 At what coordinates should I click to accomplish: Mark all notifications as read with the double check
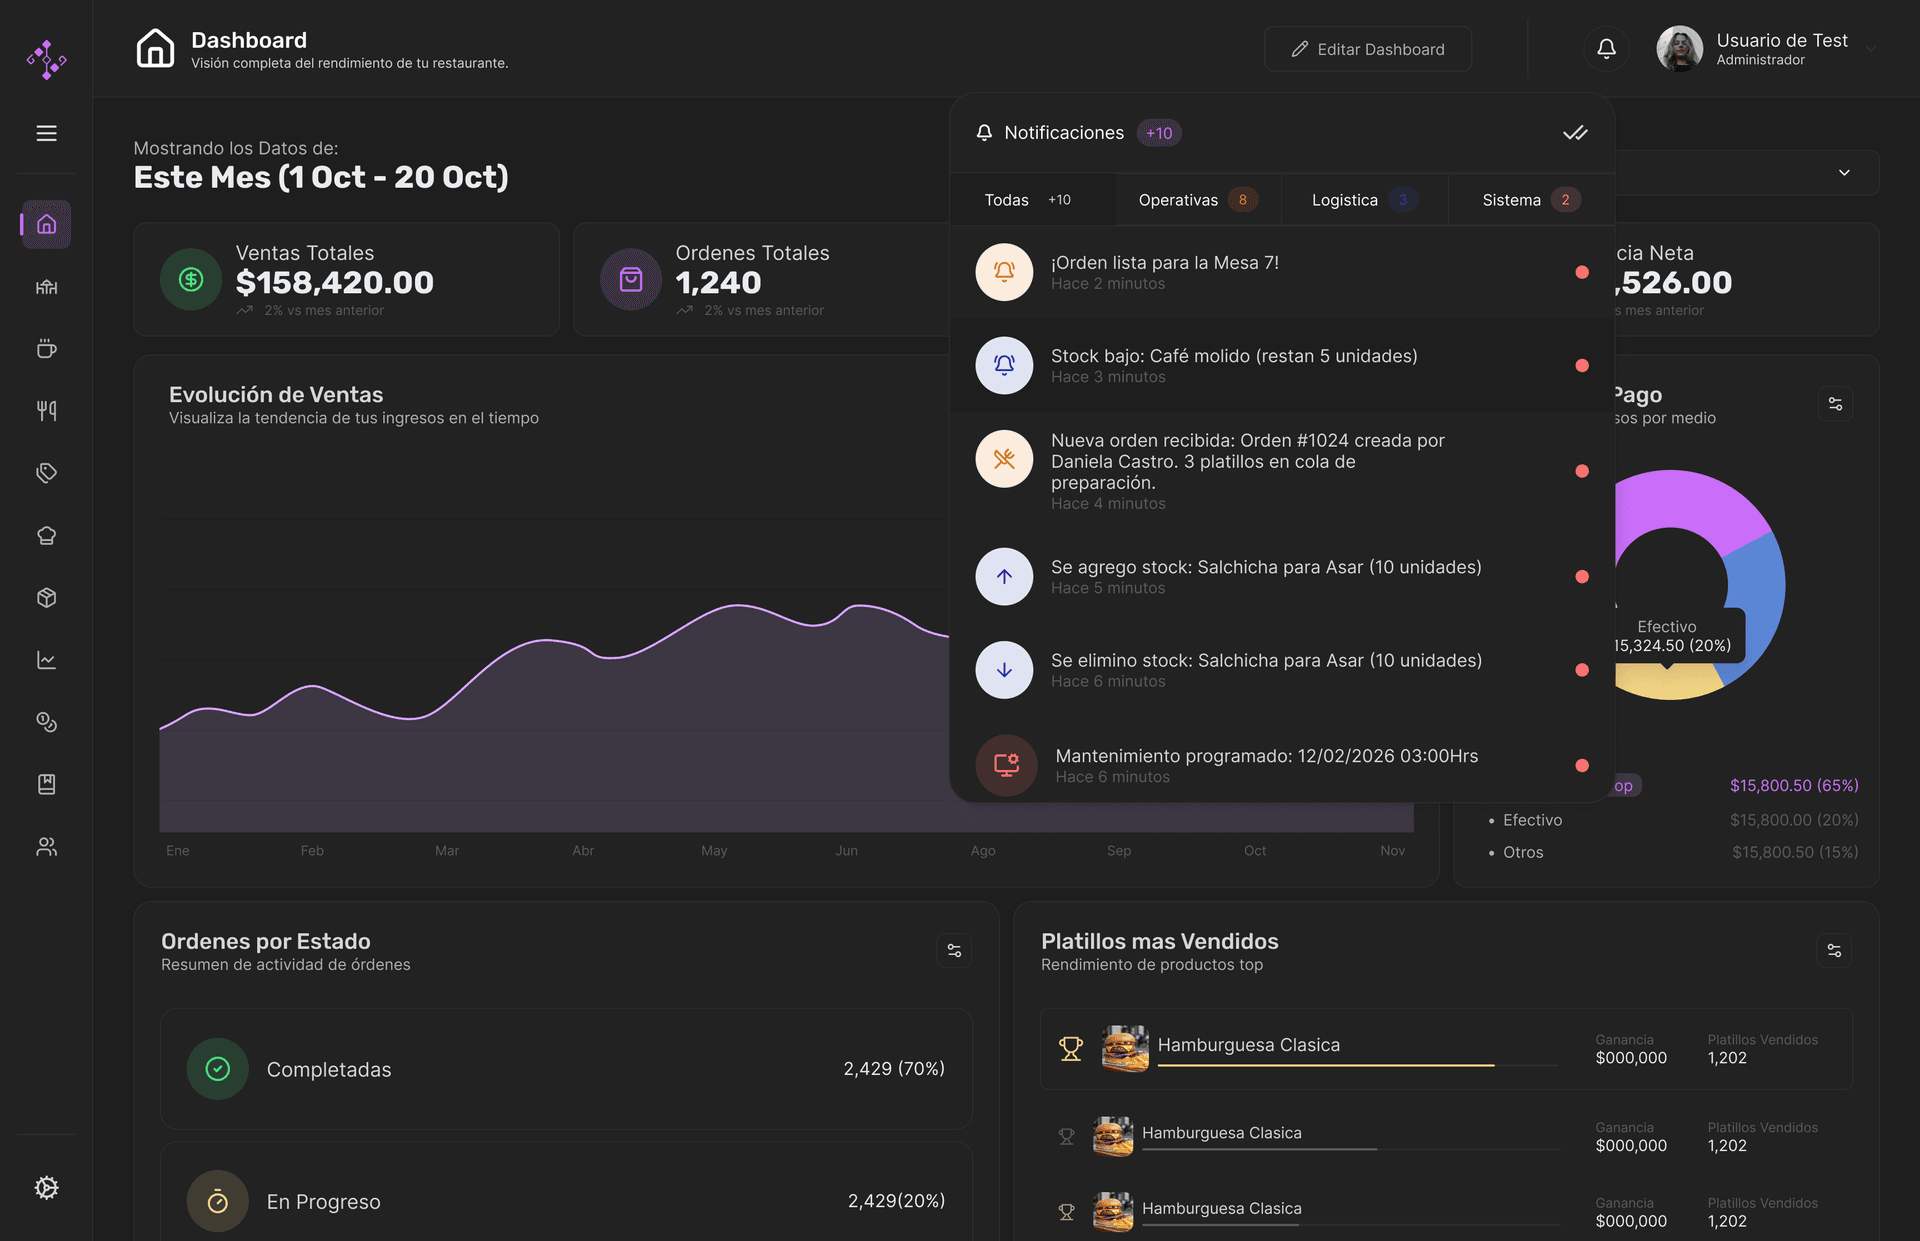(x=1576, y=132)
